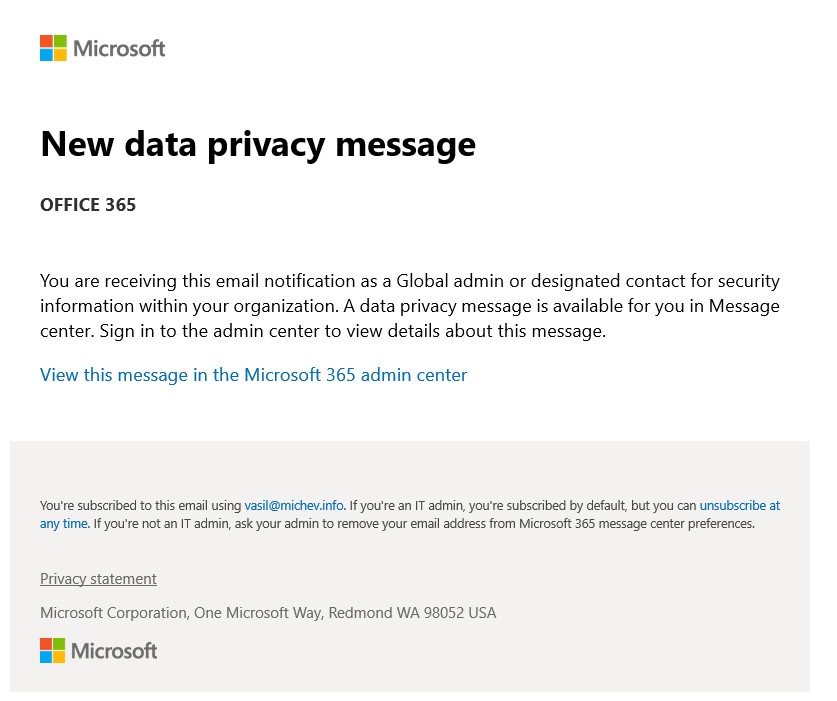Click the yellow square in the footer Microsoft logo
The width and height of the screenshot is (837, 701).
pyautogui.click(x=59, y=657)
